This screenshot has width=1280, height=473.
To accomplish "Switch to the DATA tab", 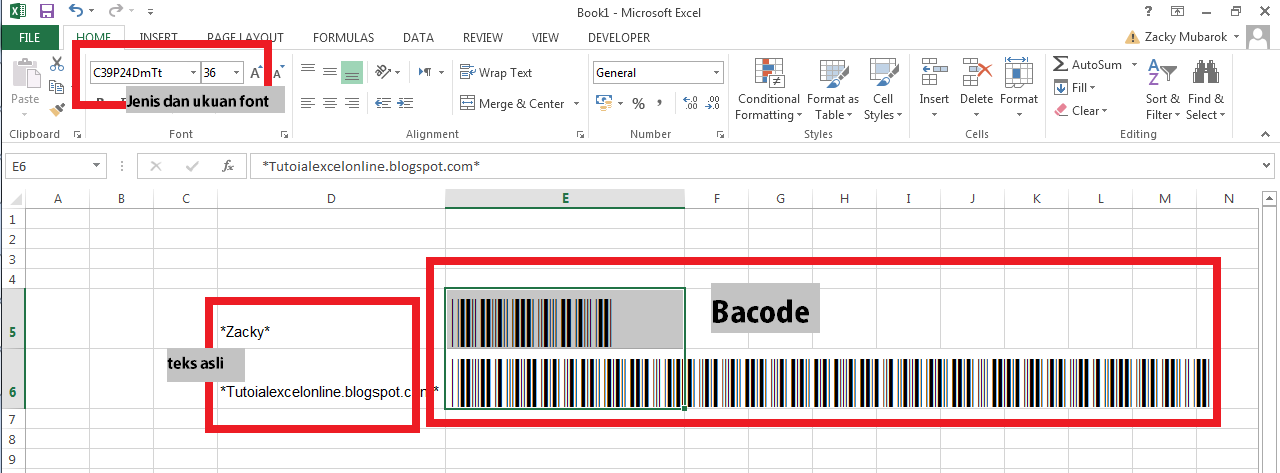I will pyautogui.click(x=418, y=37).
